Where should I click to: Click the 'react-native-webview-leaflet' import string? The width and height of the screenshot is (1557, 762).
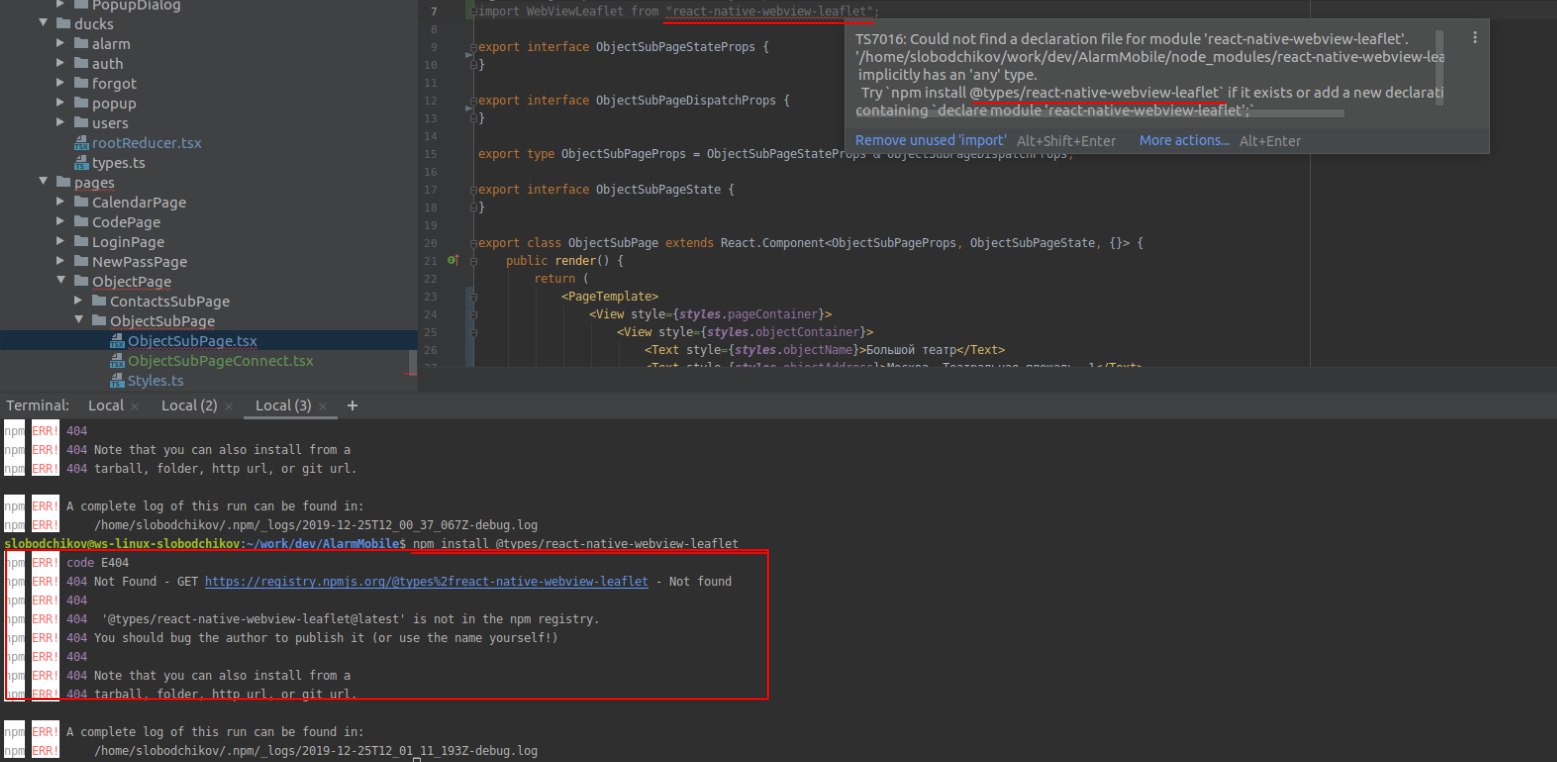click(x=769, y=11)
